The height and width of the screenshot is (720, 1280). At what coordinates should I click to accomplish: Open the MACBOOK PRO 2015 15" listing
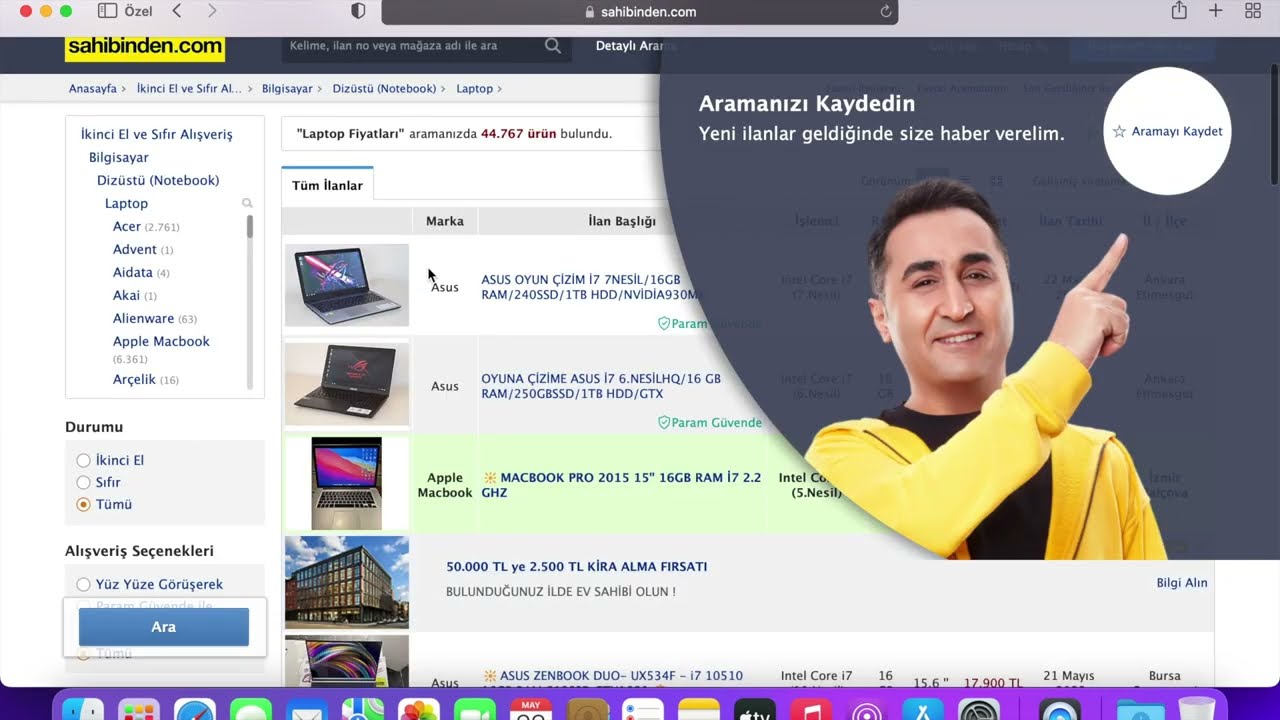[x=621, y=485]
